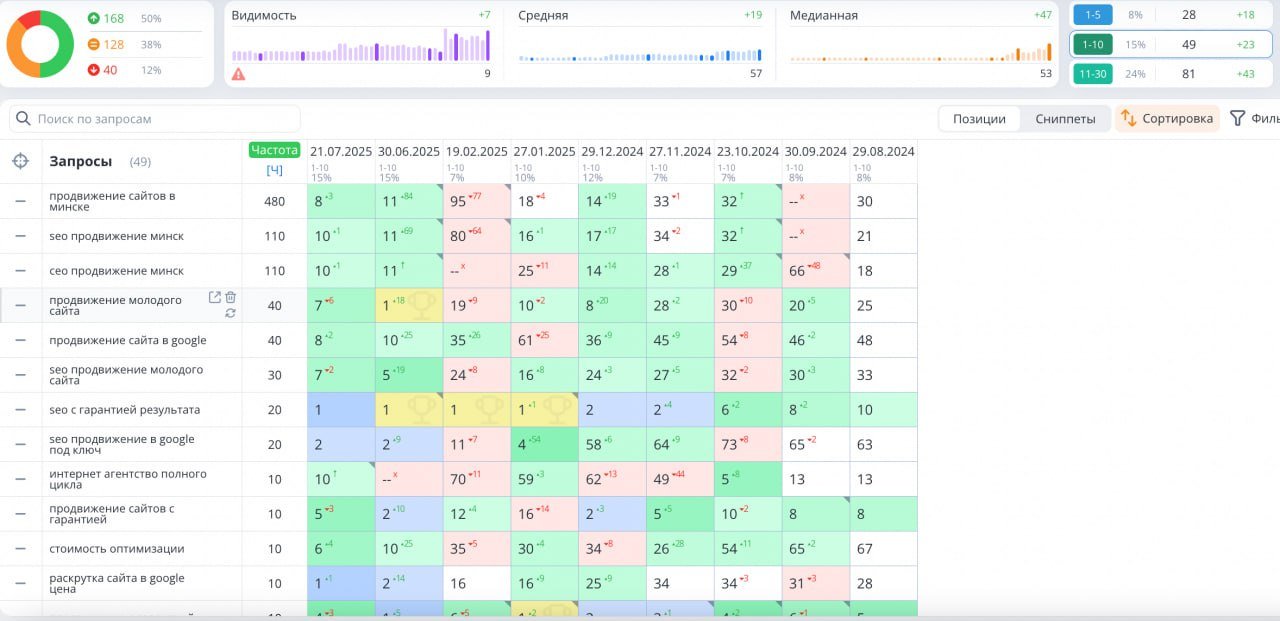Click the Запросы column header
Image resolution: width=1280 pixels, height=621 pixels.
[81, 161]
